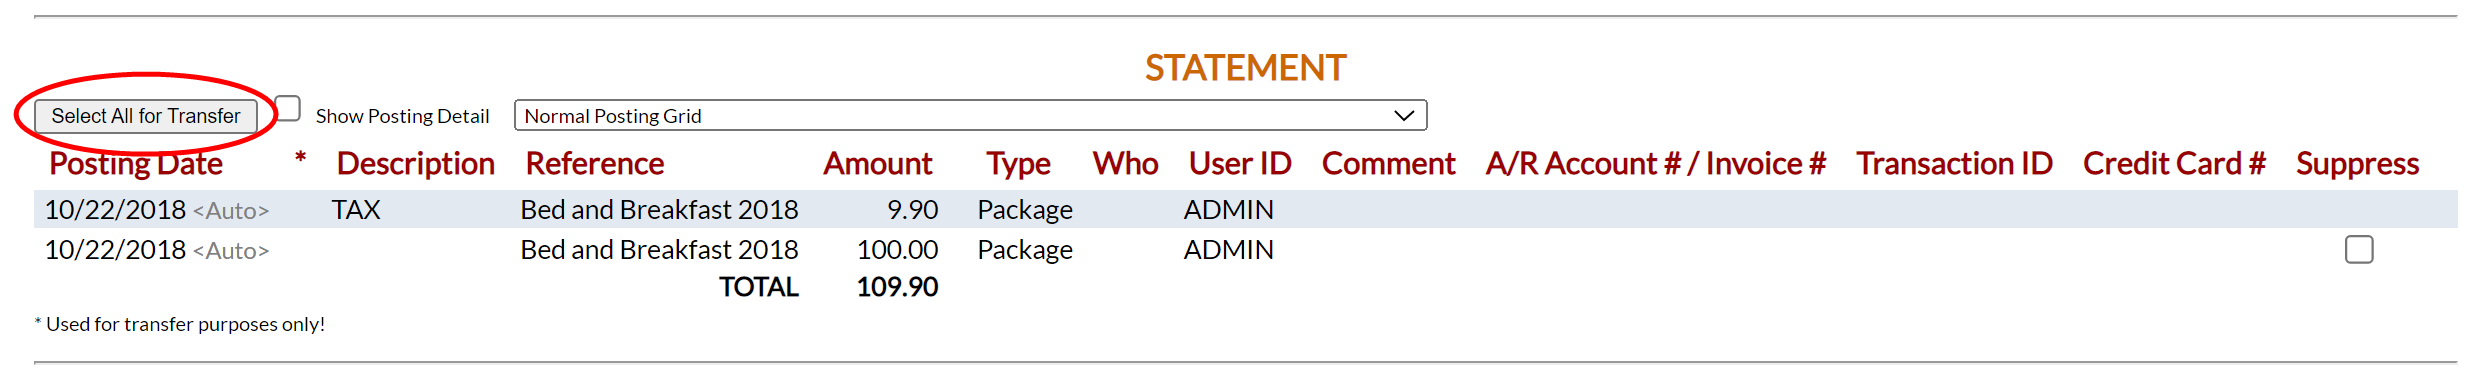Image resolution: width=2465 pixels, height=373 pixels.
Task: Select the Description column header
Action: point(415,164)
